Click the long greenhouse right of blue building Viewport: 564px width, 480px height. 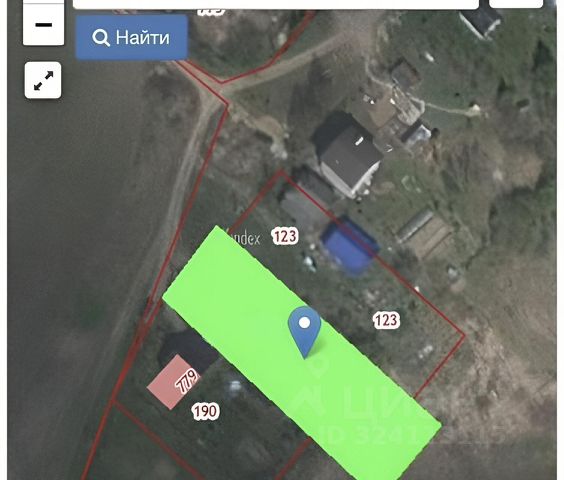(415, 227)
